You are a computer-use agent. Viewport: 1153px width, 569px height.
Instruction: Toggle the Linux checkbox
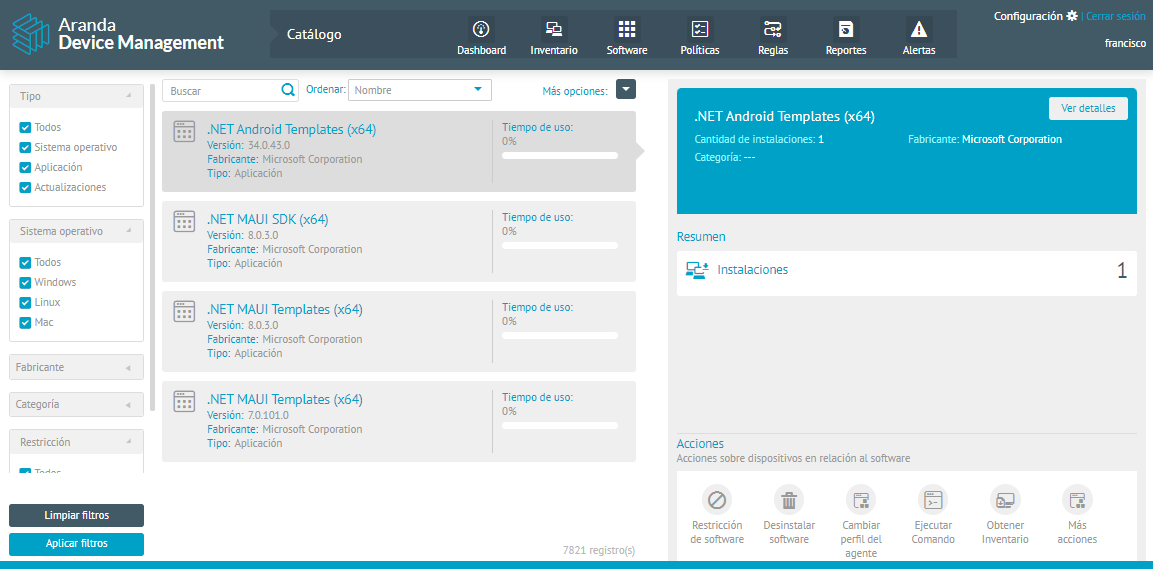(25, 302)
